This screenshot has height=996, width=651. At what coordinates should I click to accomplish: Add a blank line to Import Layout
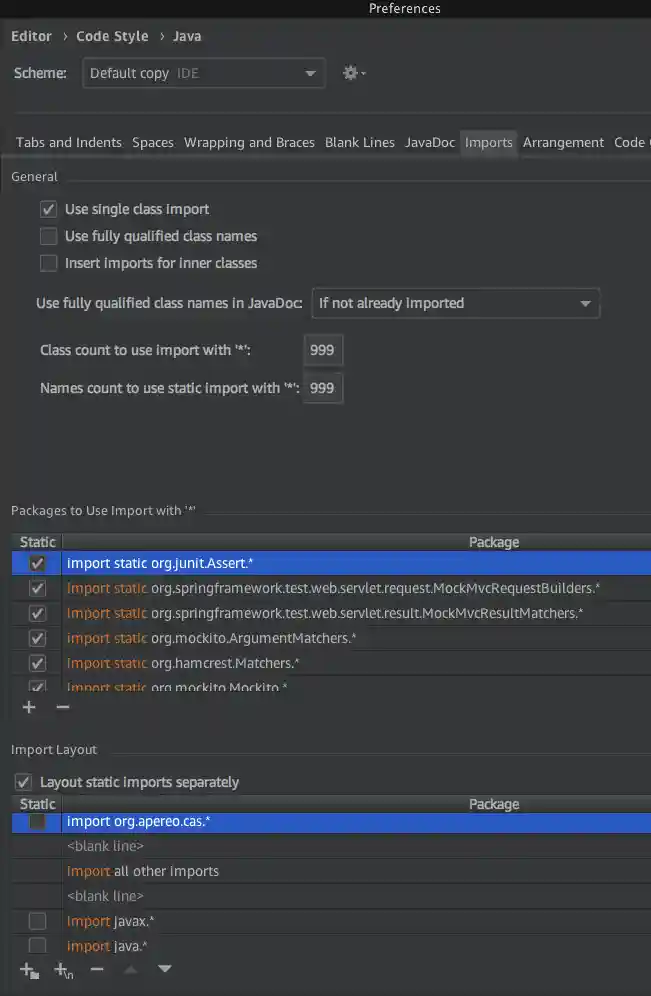pyautogui.click(x=63, y=969)
